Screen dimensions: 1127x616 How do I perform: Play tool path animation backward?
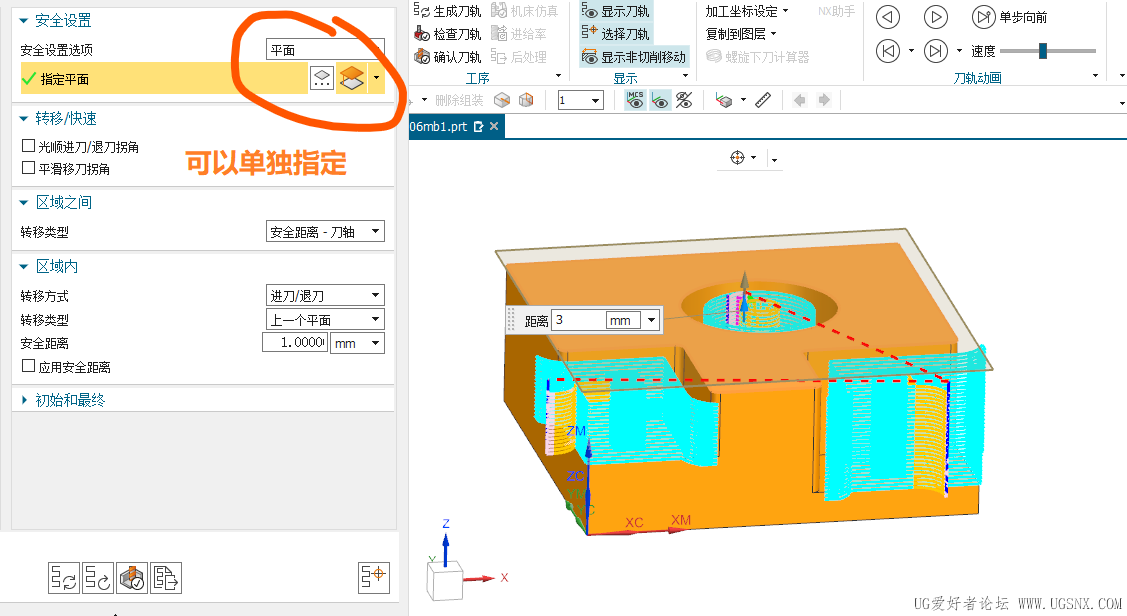(888, 17)
